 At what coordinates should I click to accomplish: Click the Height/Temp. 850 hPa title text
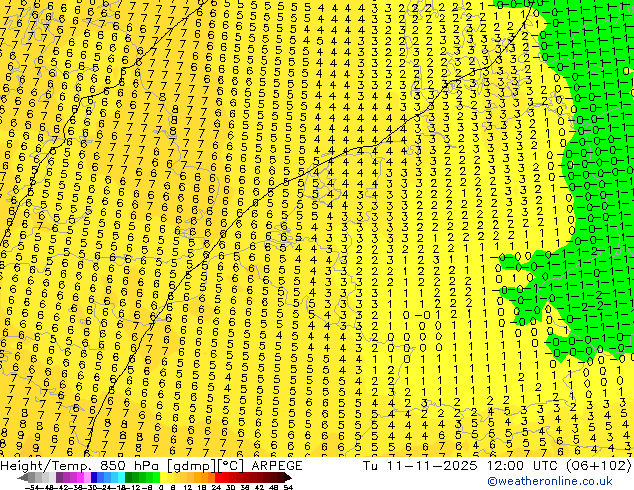click(x=82, y=466)
